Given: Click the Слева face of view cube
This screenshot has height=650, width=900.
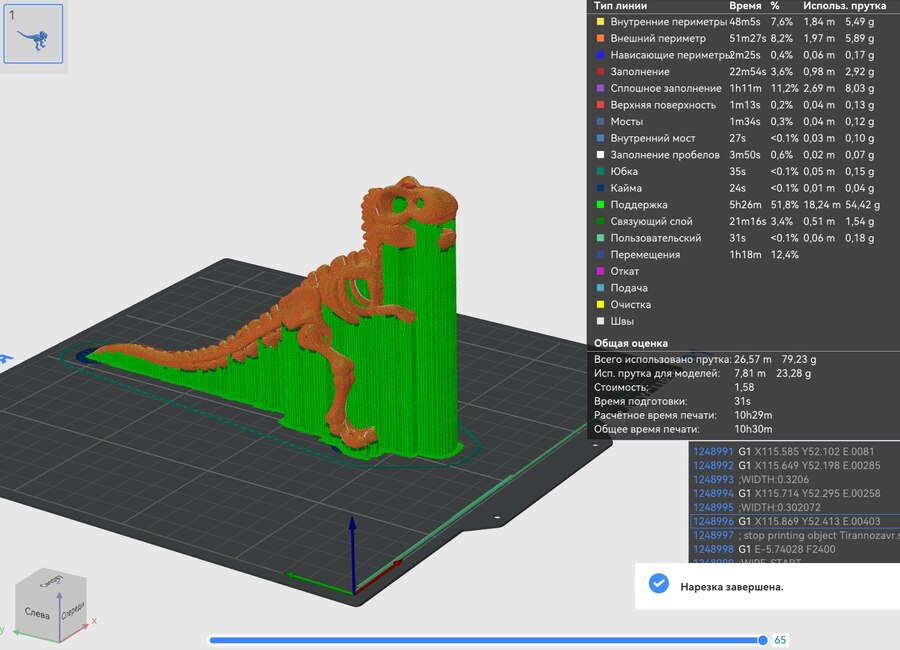Looking at the screenshot, I should [37, 613].
